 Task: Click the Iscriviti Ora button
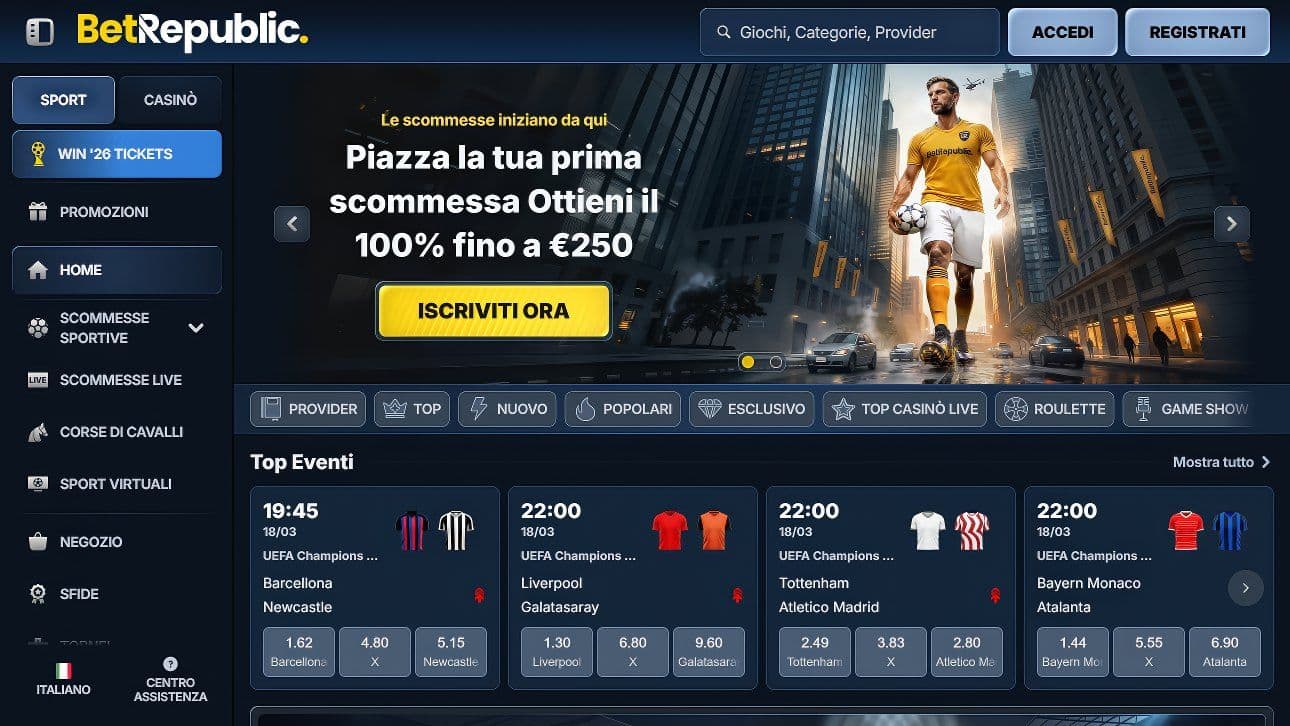coord(494,311)
